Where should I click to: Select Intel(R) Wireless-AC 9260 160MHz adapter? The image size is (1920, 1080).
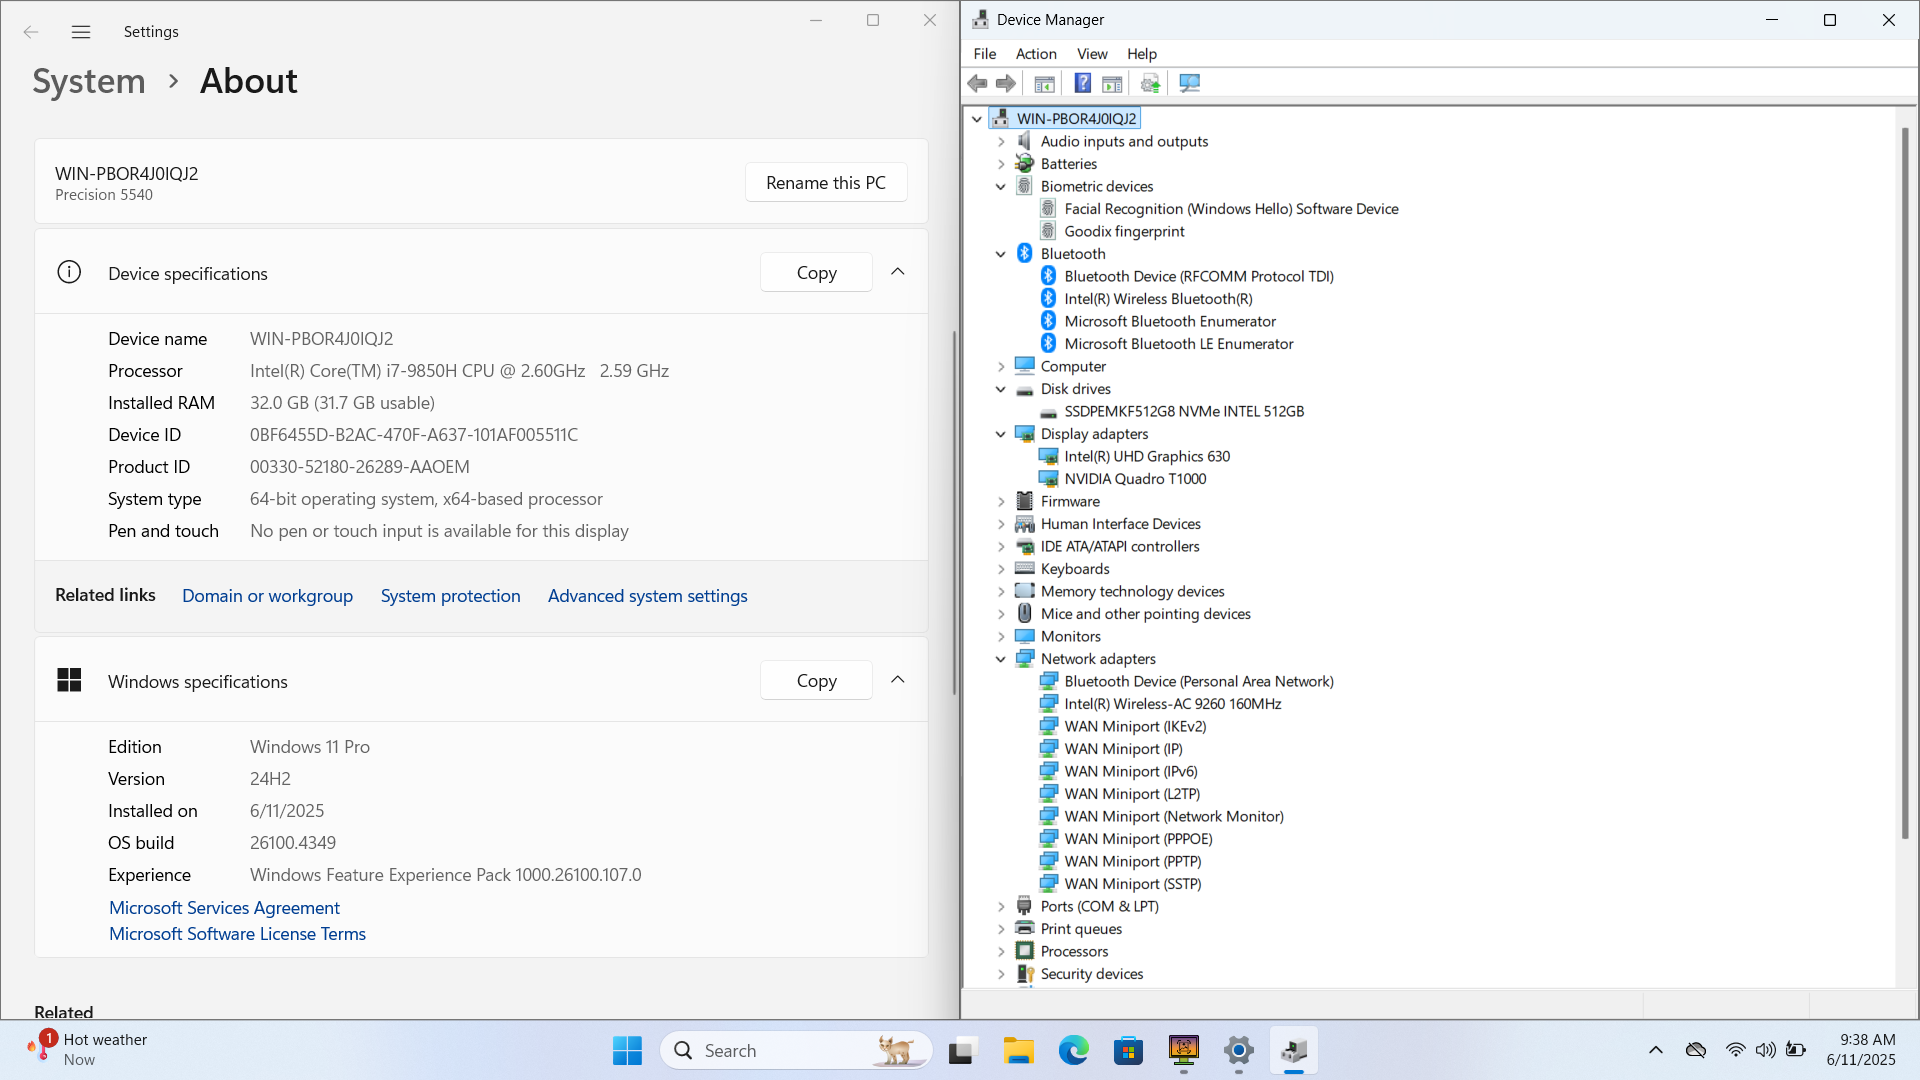pos(1172,704)
